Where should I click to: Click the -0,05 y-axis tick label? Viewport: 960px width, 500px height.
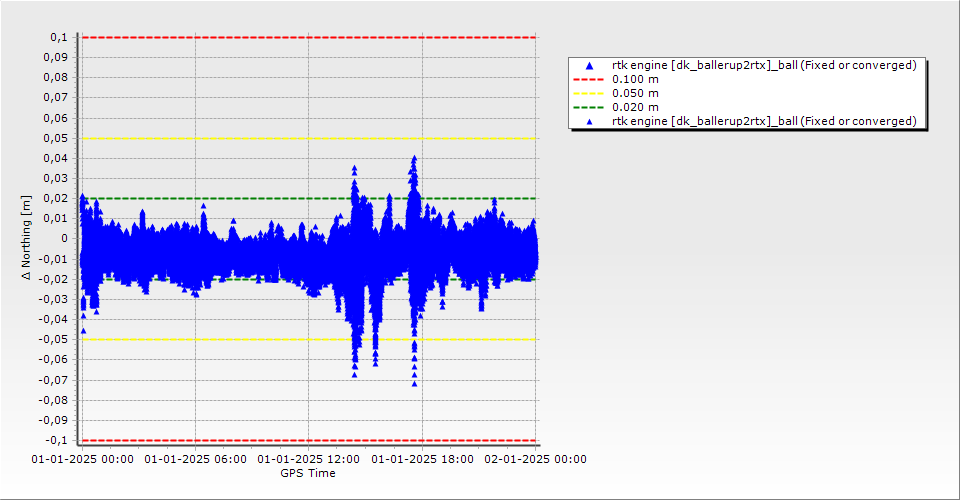click(54, 340)
